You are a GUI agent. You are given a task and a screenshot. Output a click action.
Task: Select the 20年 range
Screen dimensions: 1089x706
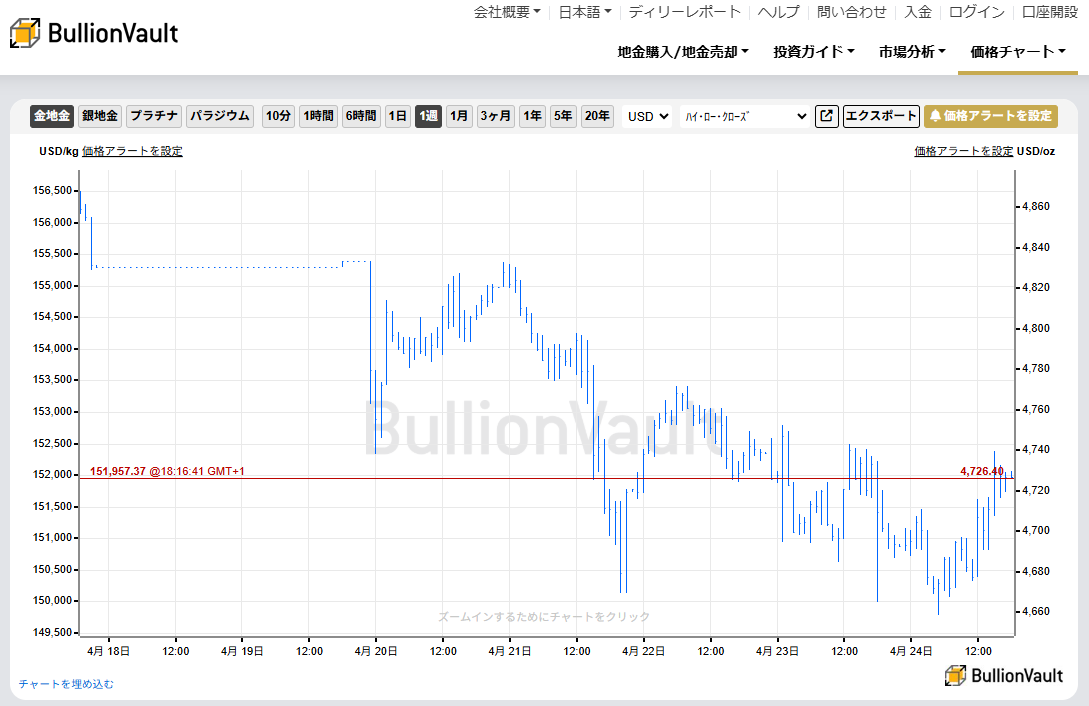[597, 116]
